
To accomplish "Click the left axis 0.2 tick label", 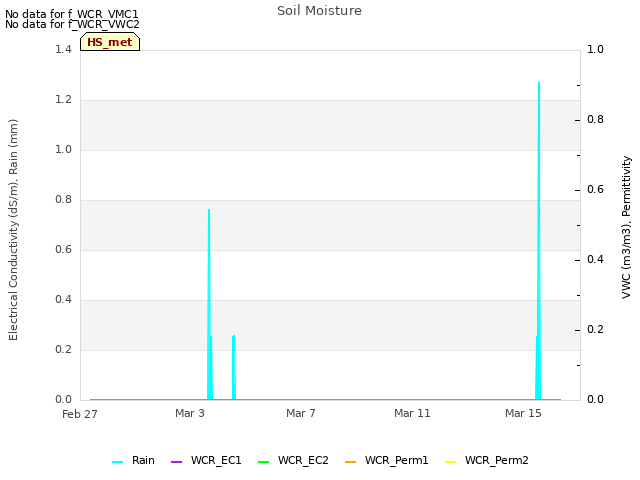I will [63, 349].
